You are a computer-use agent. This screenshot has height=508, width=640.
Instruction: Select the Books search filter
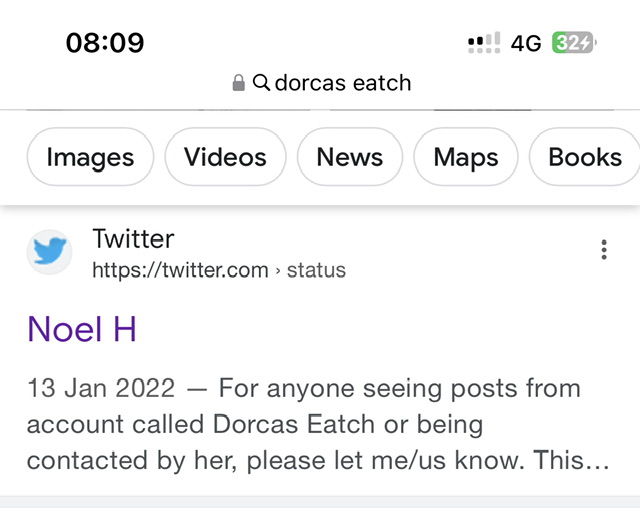[585, 157]
